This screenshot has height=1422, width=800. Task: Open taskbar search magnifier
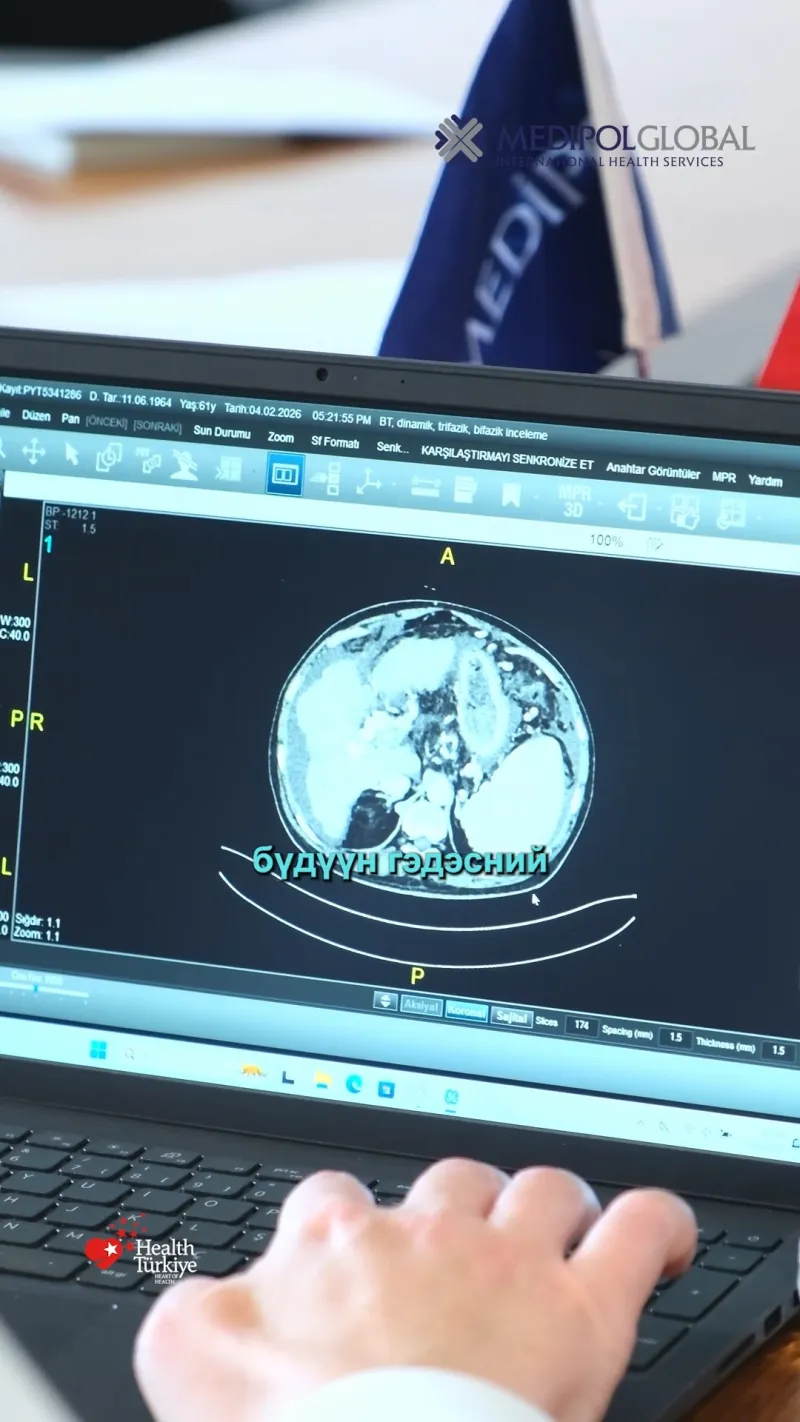130,1054
